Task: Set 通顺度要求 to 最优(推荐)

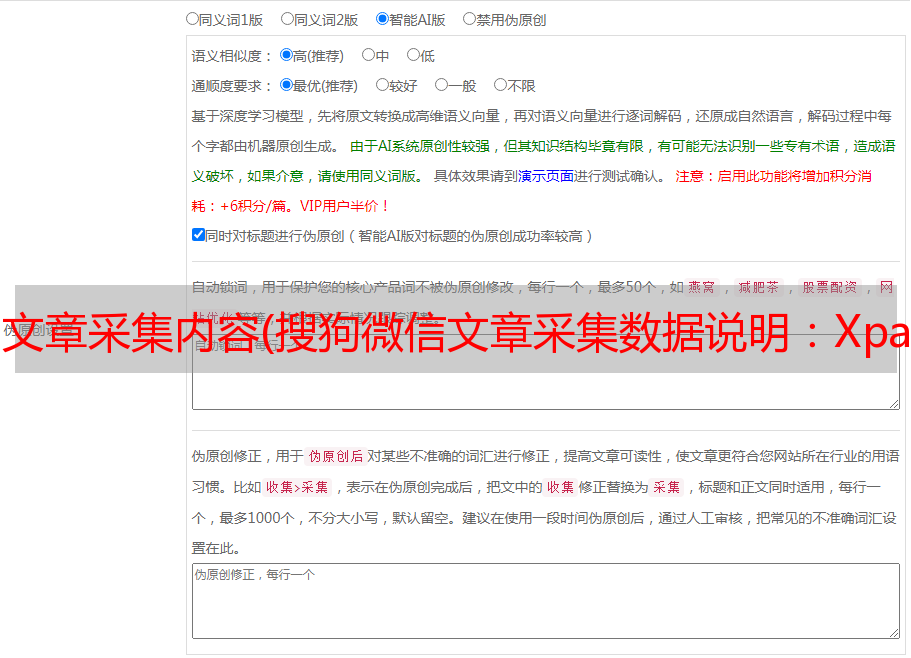Action: coord(286,85)
